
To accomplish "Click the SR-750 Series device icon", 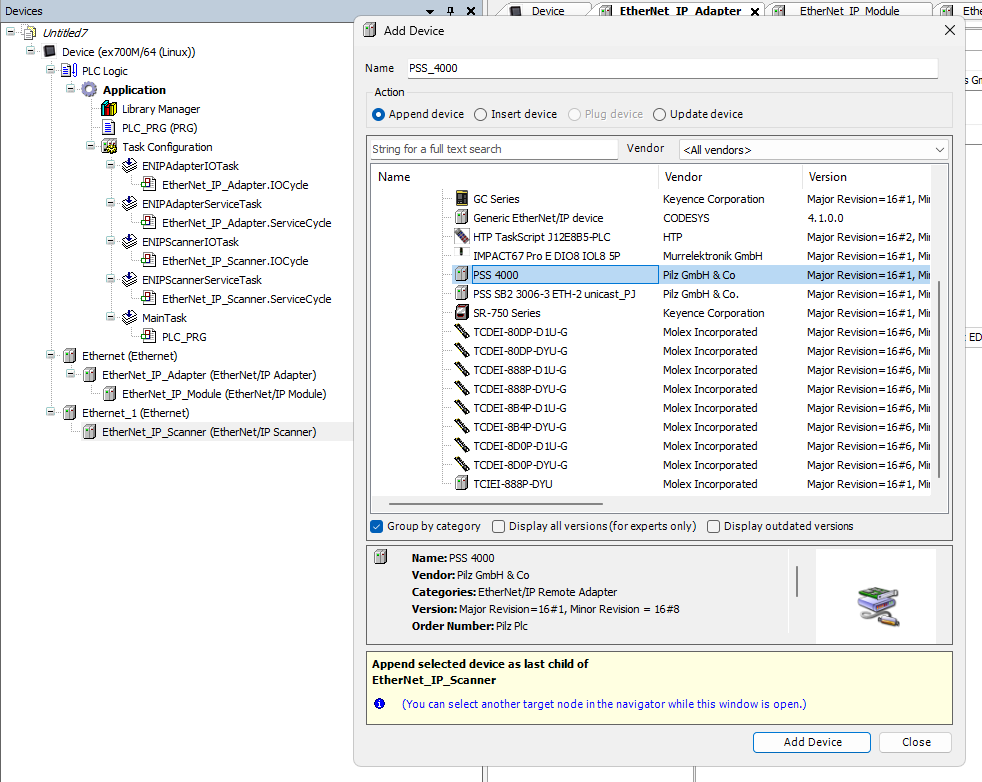I will coord(462,312).
